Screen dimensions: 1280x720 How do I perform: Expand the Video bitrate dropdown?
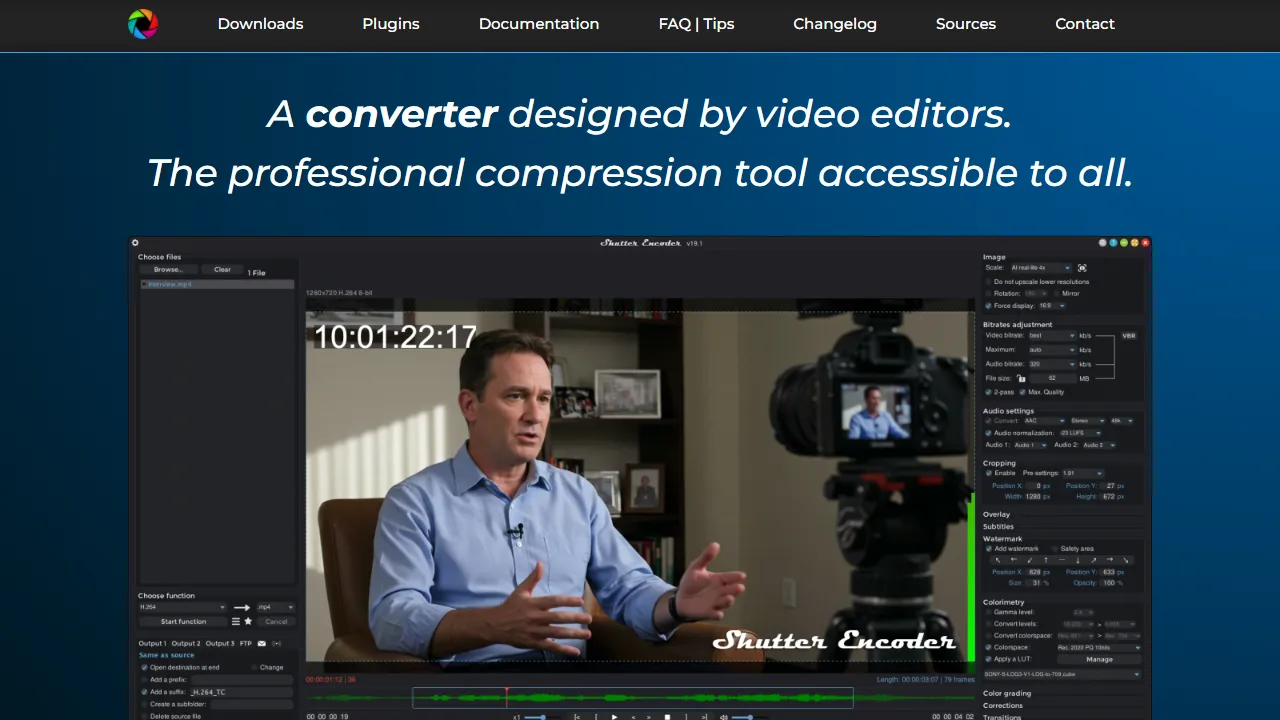[x=1052, y=336]
